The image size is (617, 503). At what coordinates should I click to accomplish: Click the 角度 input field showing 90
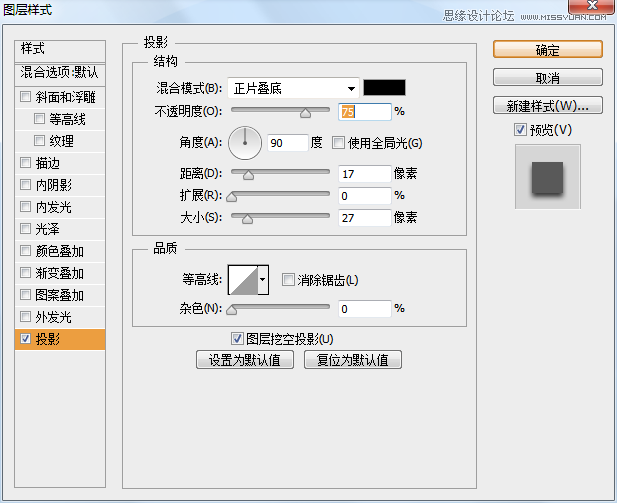(x=288, y=143)
